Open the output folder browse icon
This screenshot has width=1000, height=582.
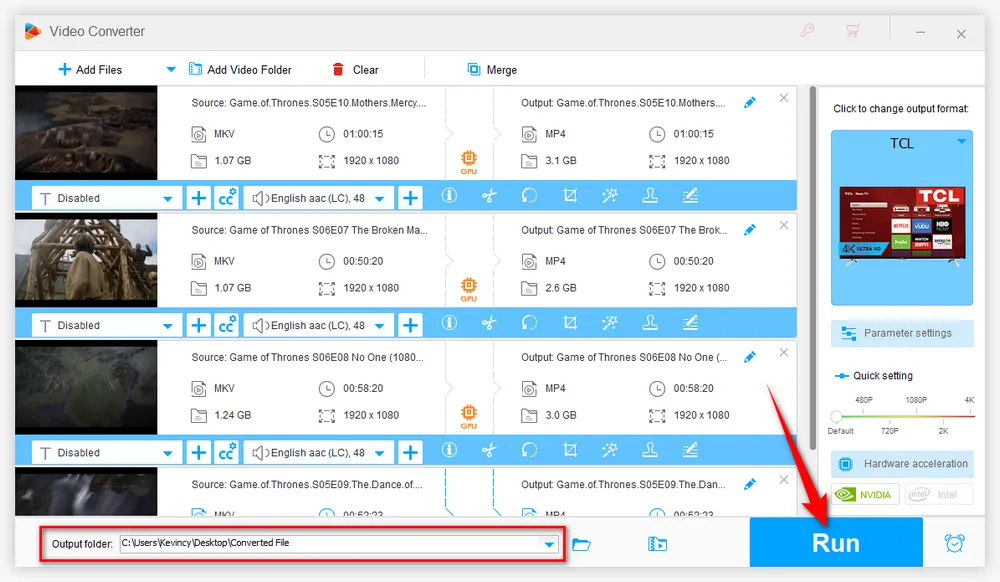coord(581,544)
